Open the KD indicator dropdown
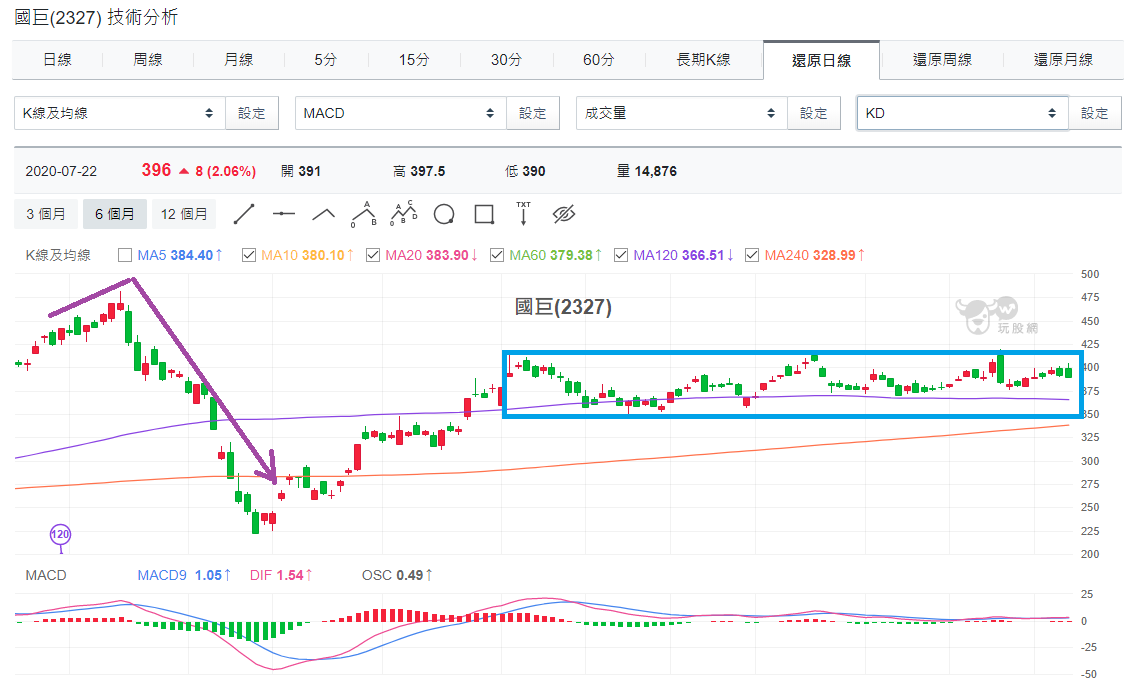 click(962, 113)
